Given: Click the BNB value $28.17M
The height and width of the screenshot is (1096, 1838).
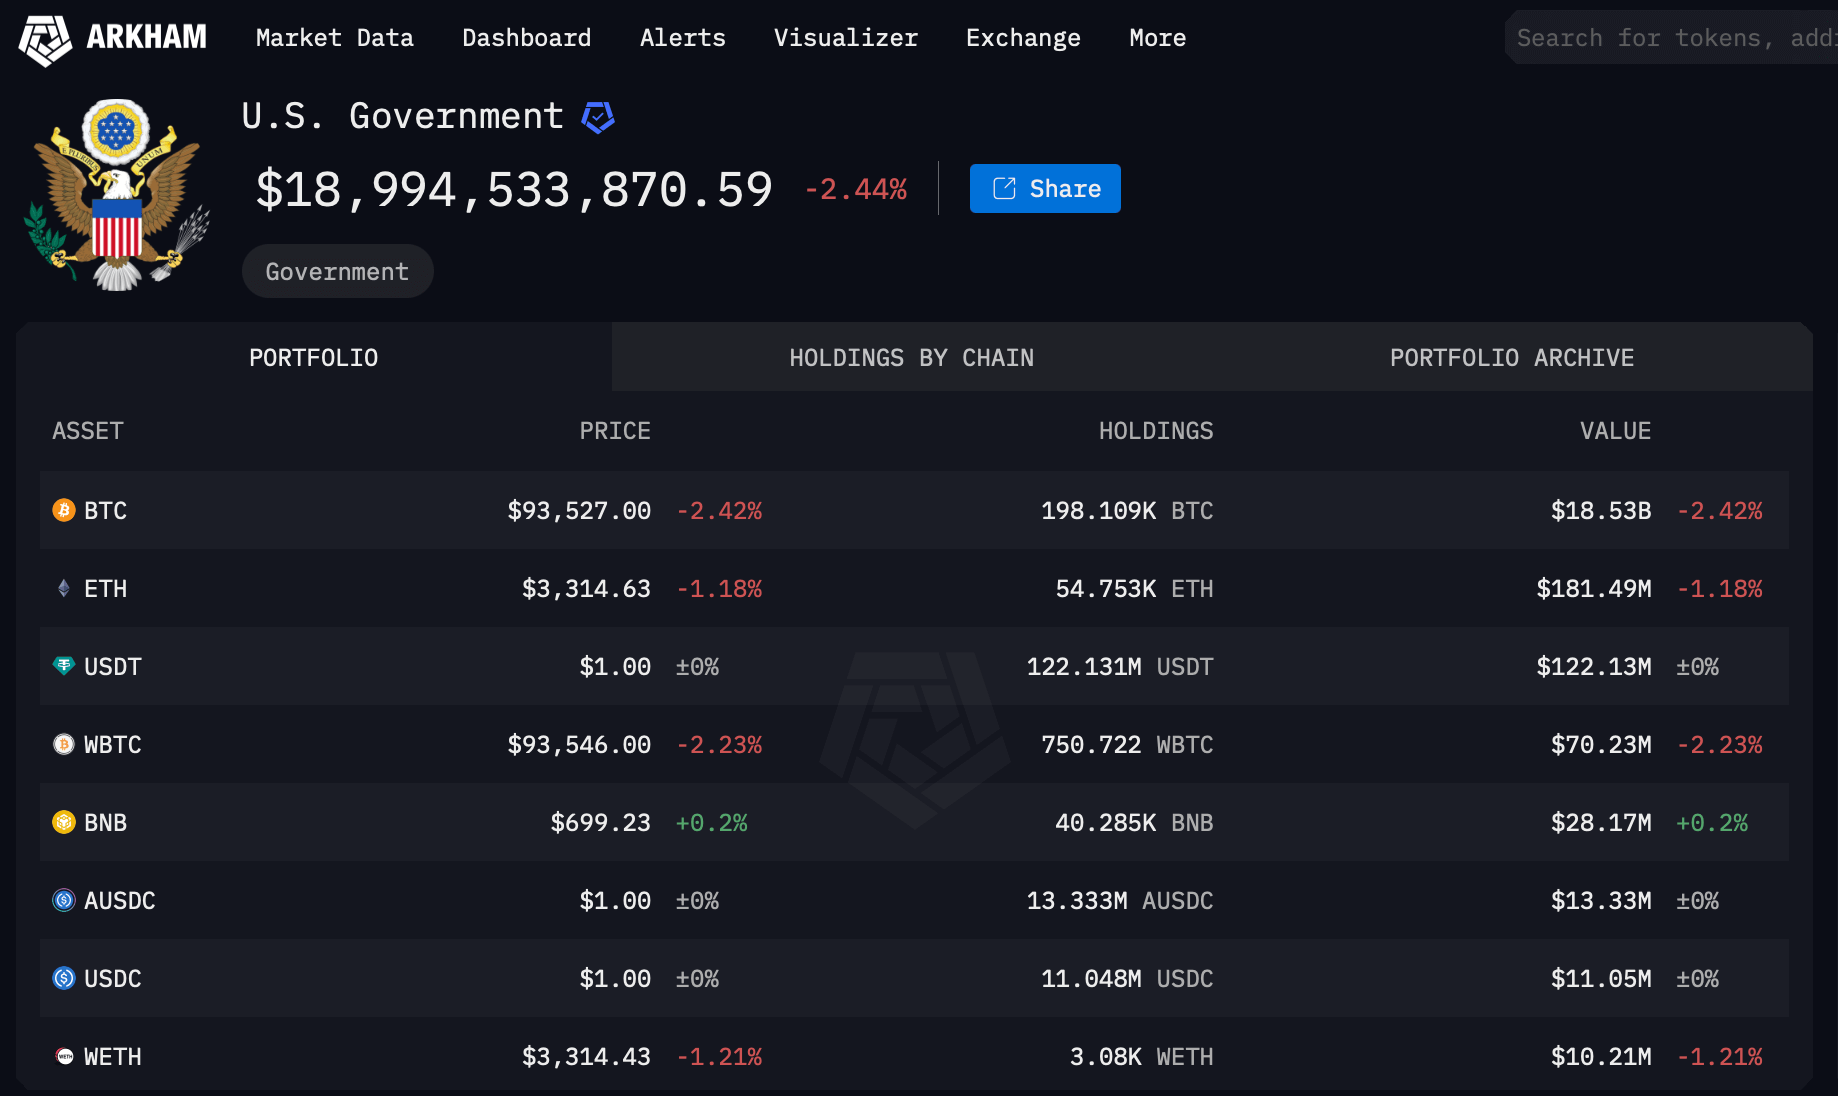Looking at the screenshot, I should (x=1601, y=822).
